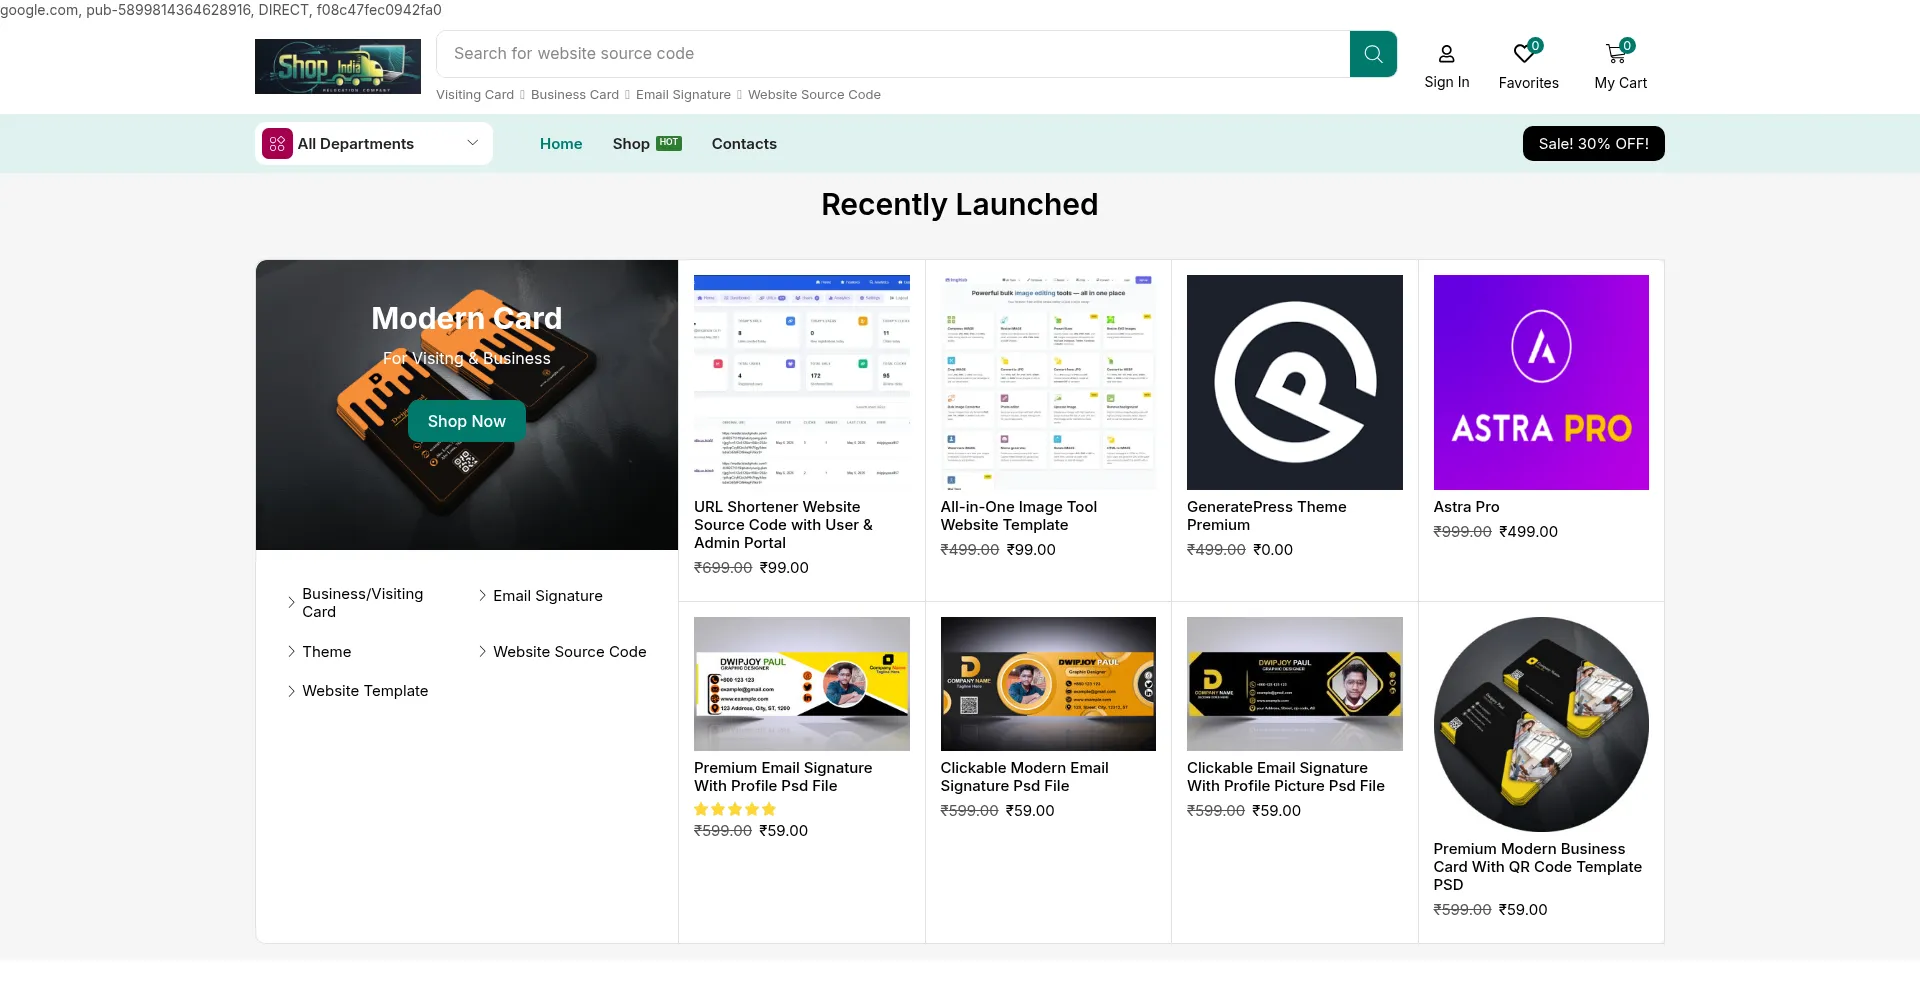Open the Astra Pro product link

tap(1467, 507)
